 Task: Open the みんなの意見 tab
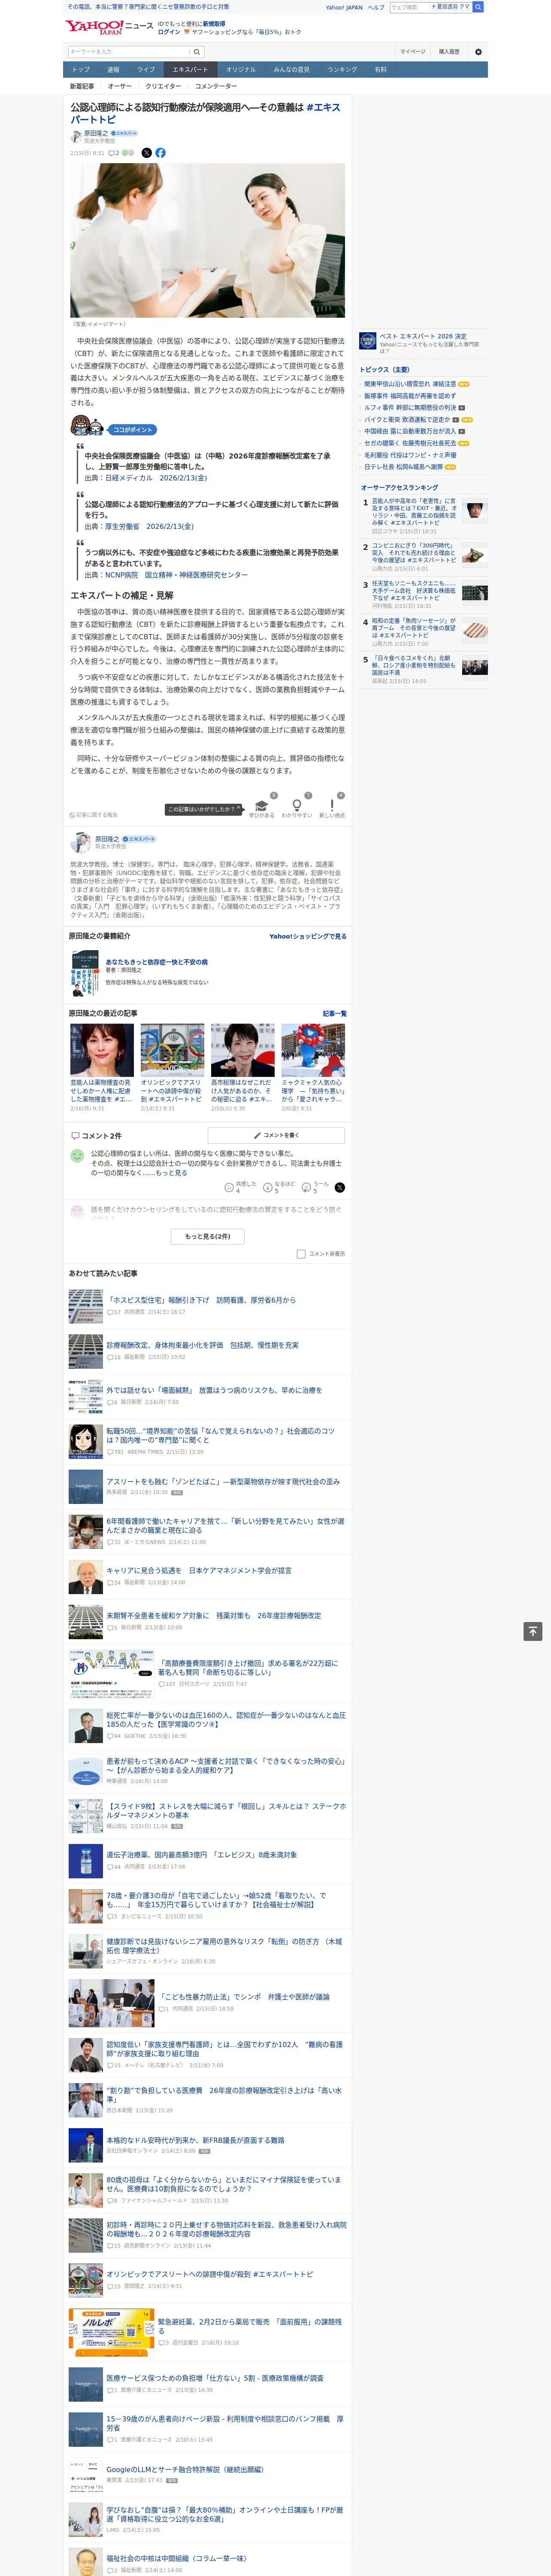(291, 70)
